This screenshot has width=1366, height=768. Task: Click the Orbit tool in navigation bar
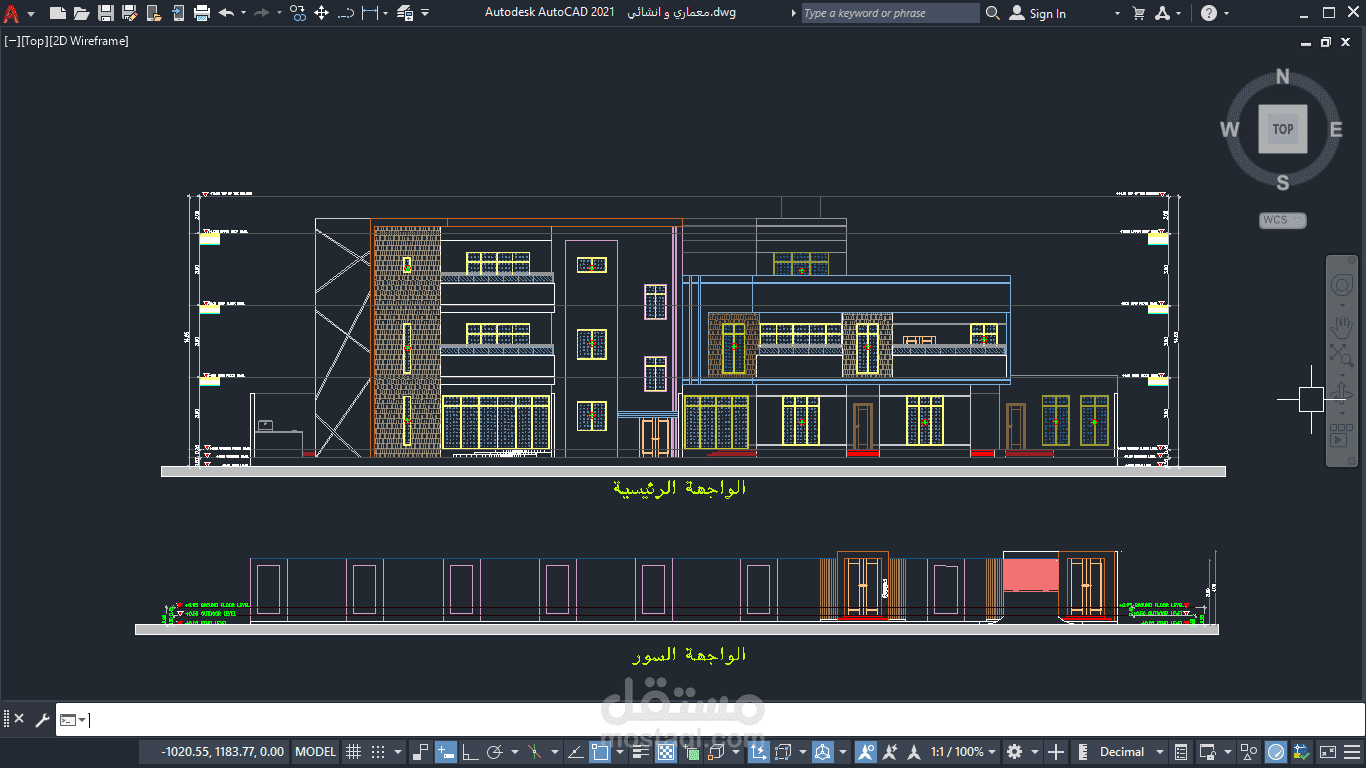[1341, 391]
